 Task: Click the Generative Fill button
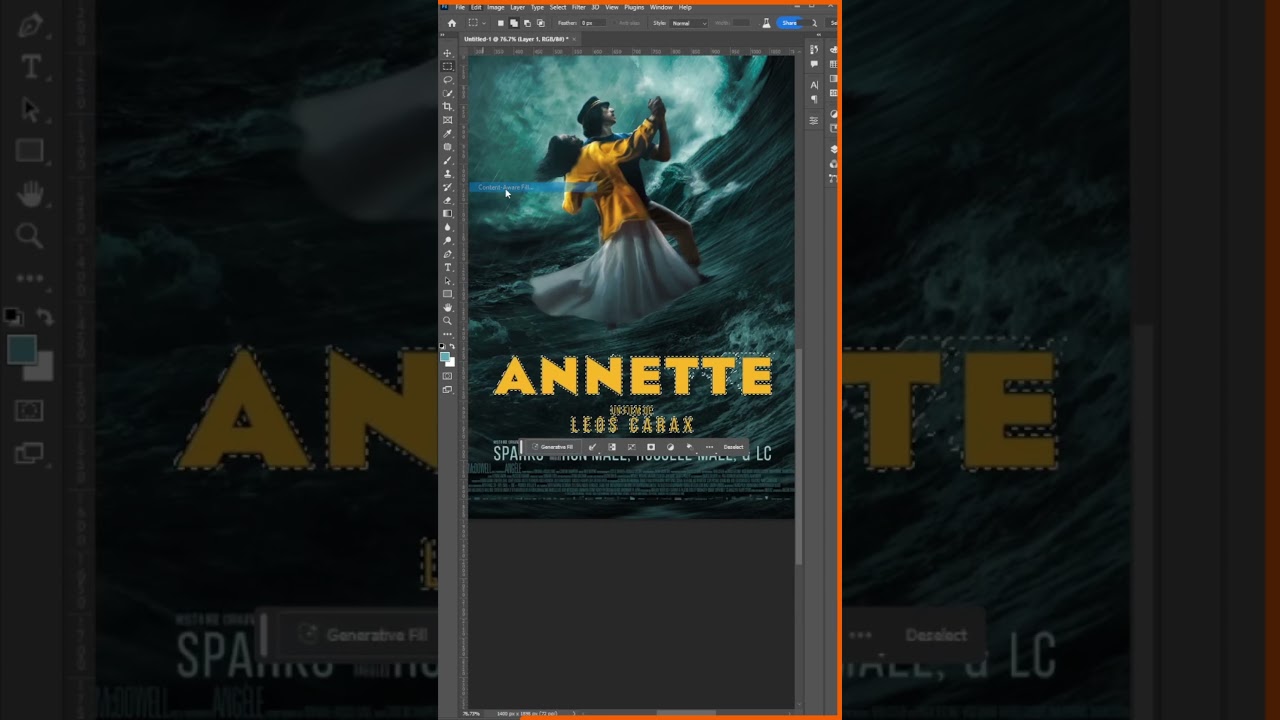point(553,447)
